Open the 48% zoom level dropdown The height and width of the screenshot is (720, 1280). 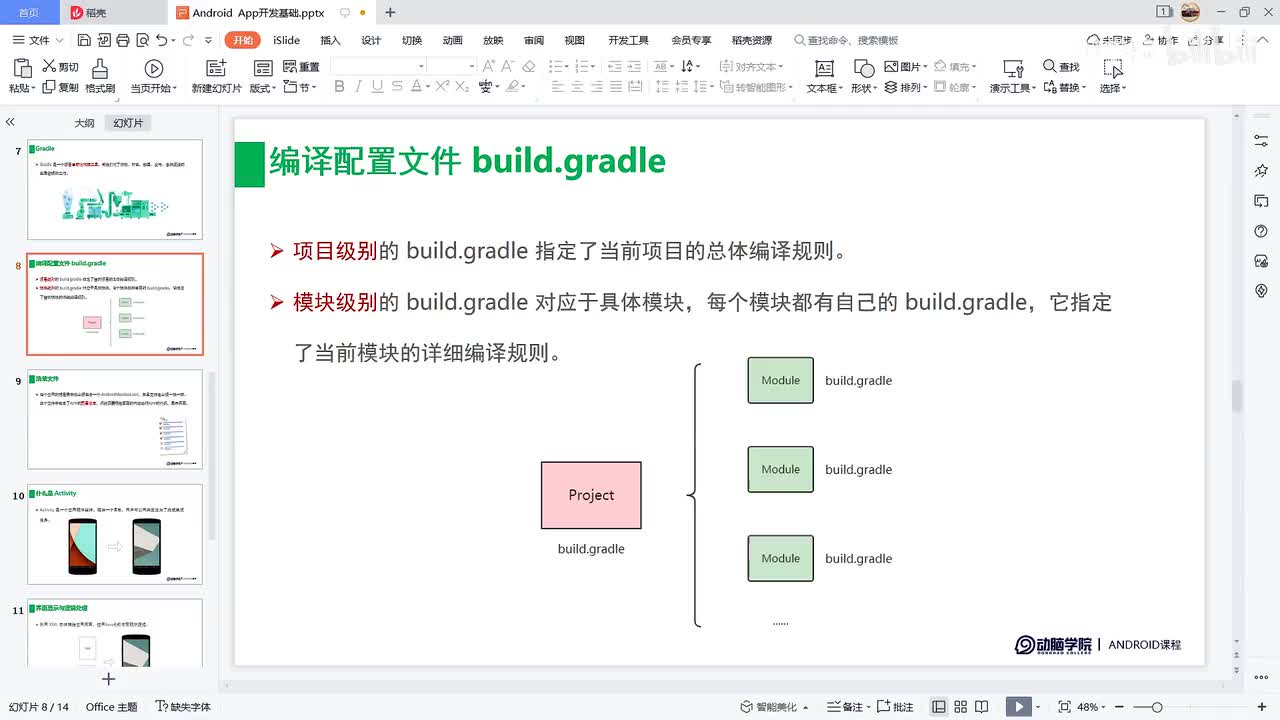point(1092,707)
